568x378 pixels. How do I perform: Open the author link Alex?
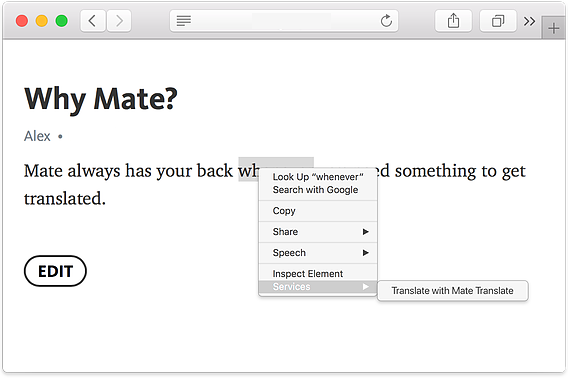pyautogui.click(x=37, y=136)
